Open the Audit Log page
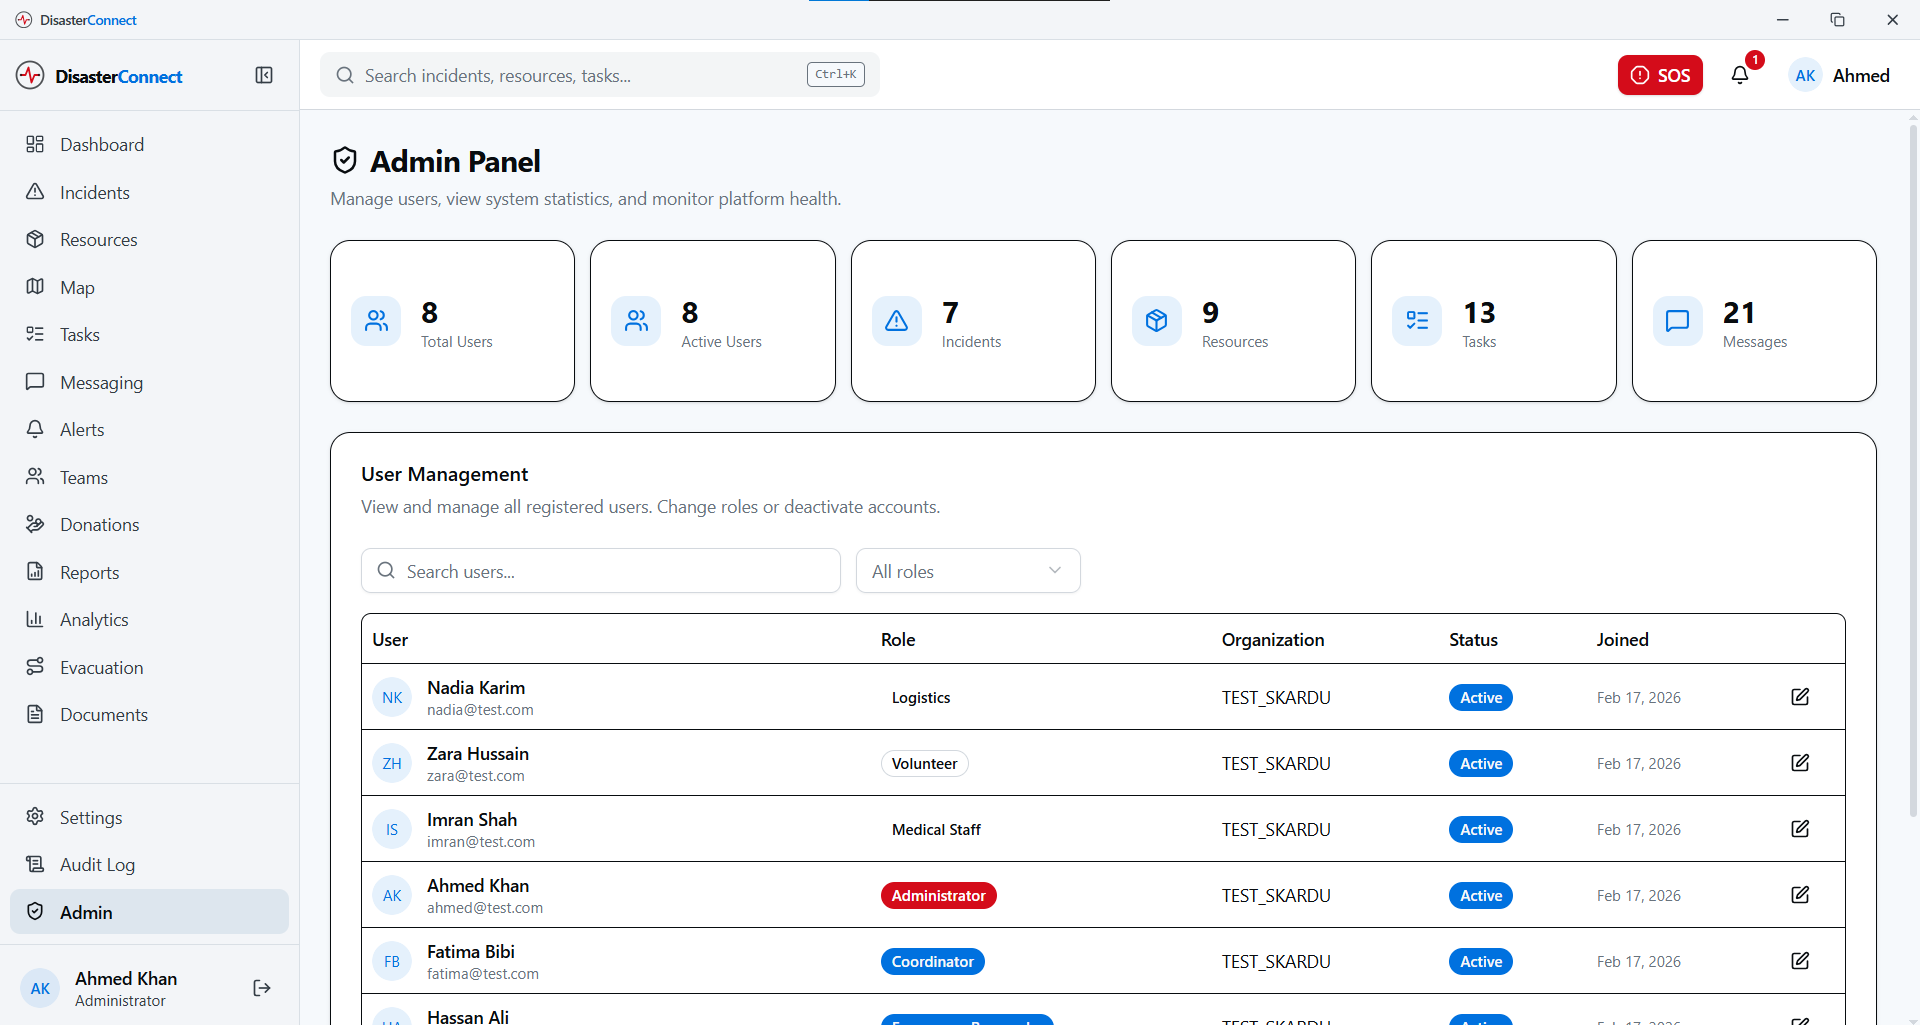1920x1025 pixels. (97, 864)
